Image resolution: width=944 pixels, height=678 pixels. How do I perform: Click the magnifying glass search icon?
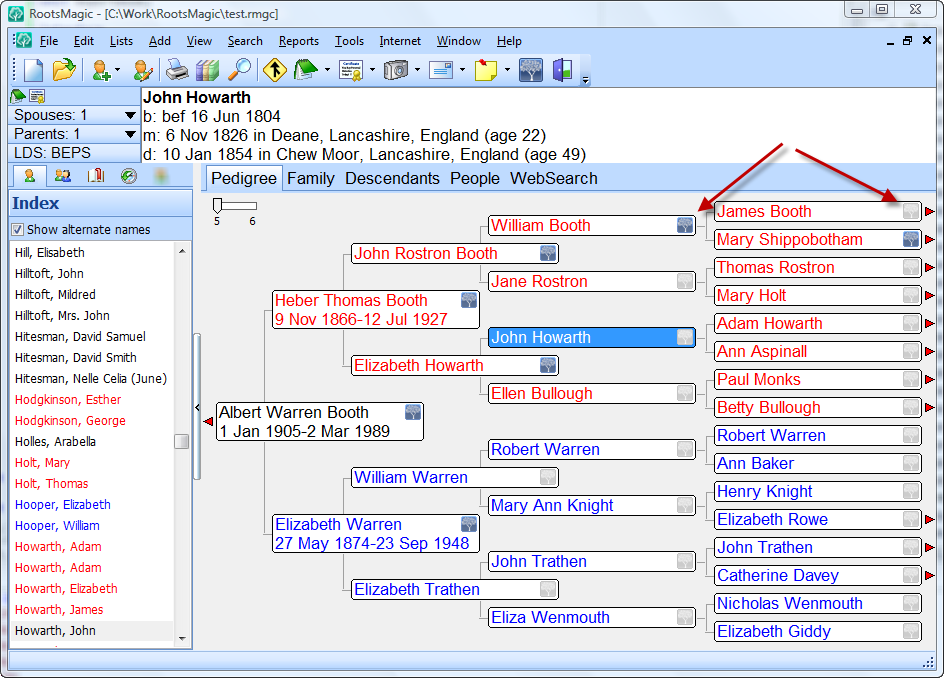click(240, 70)
